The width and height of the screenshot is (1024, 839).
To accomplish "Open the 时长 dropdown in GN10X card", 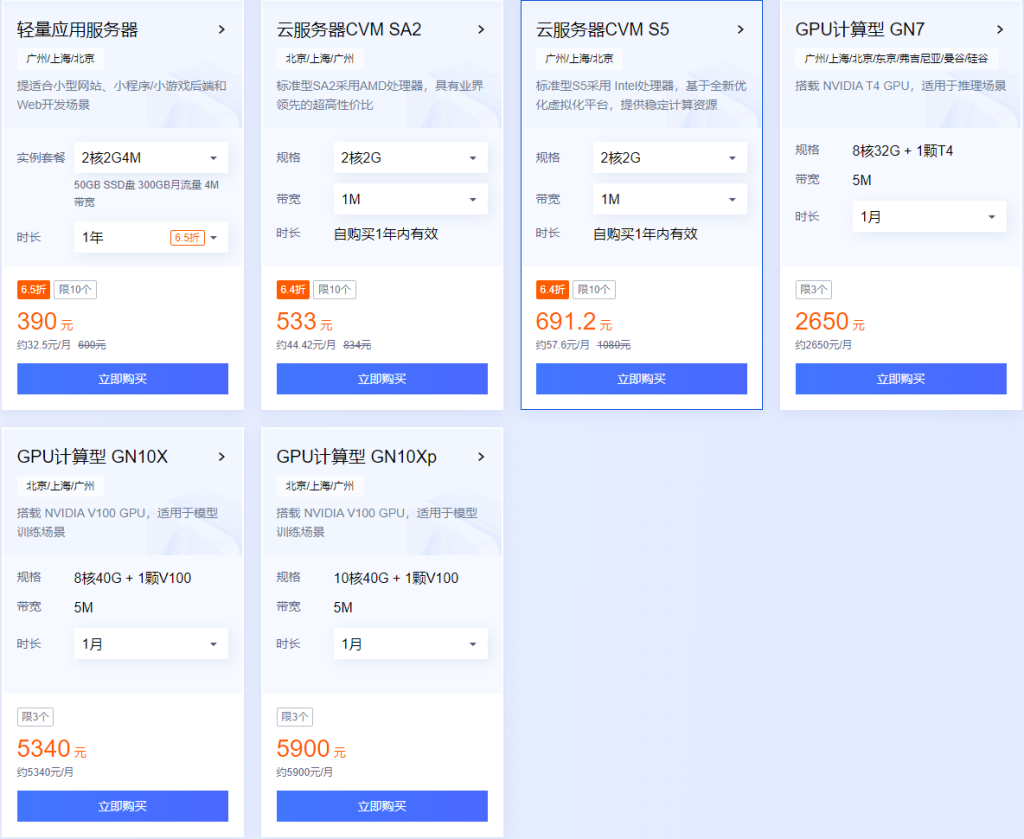I will coord(151,644).
